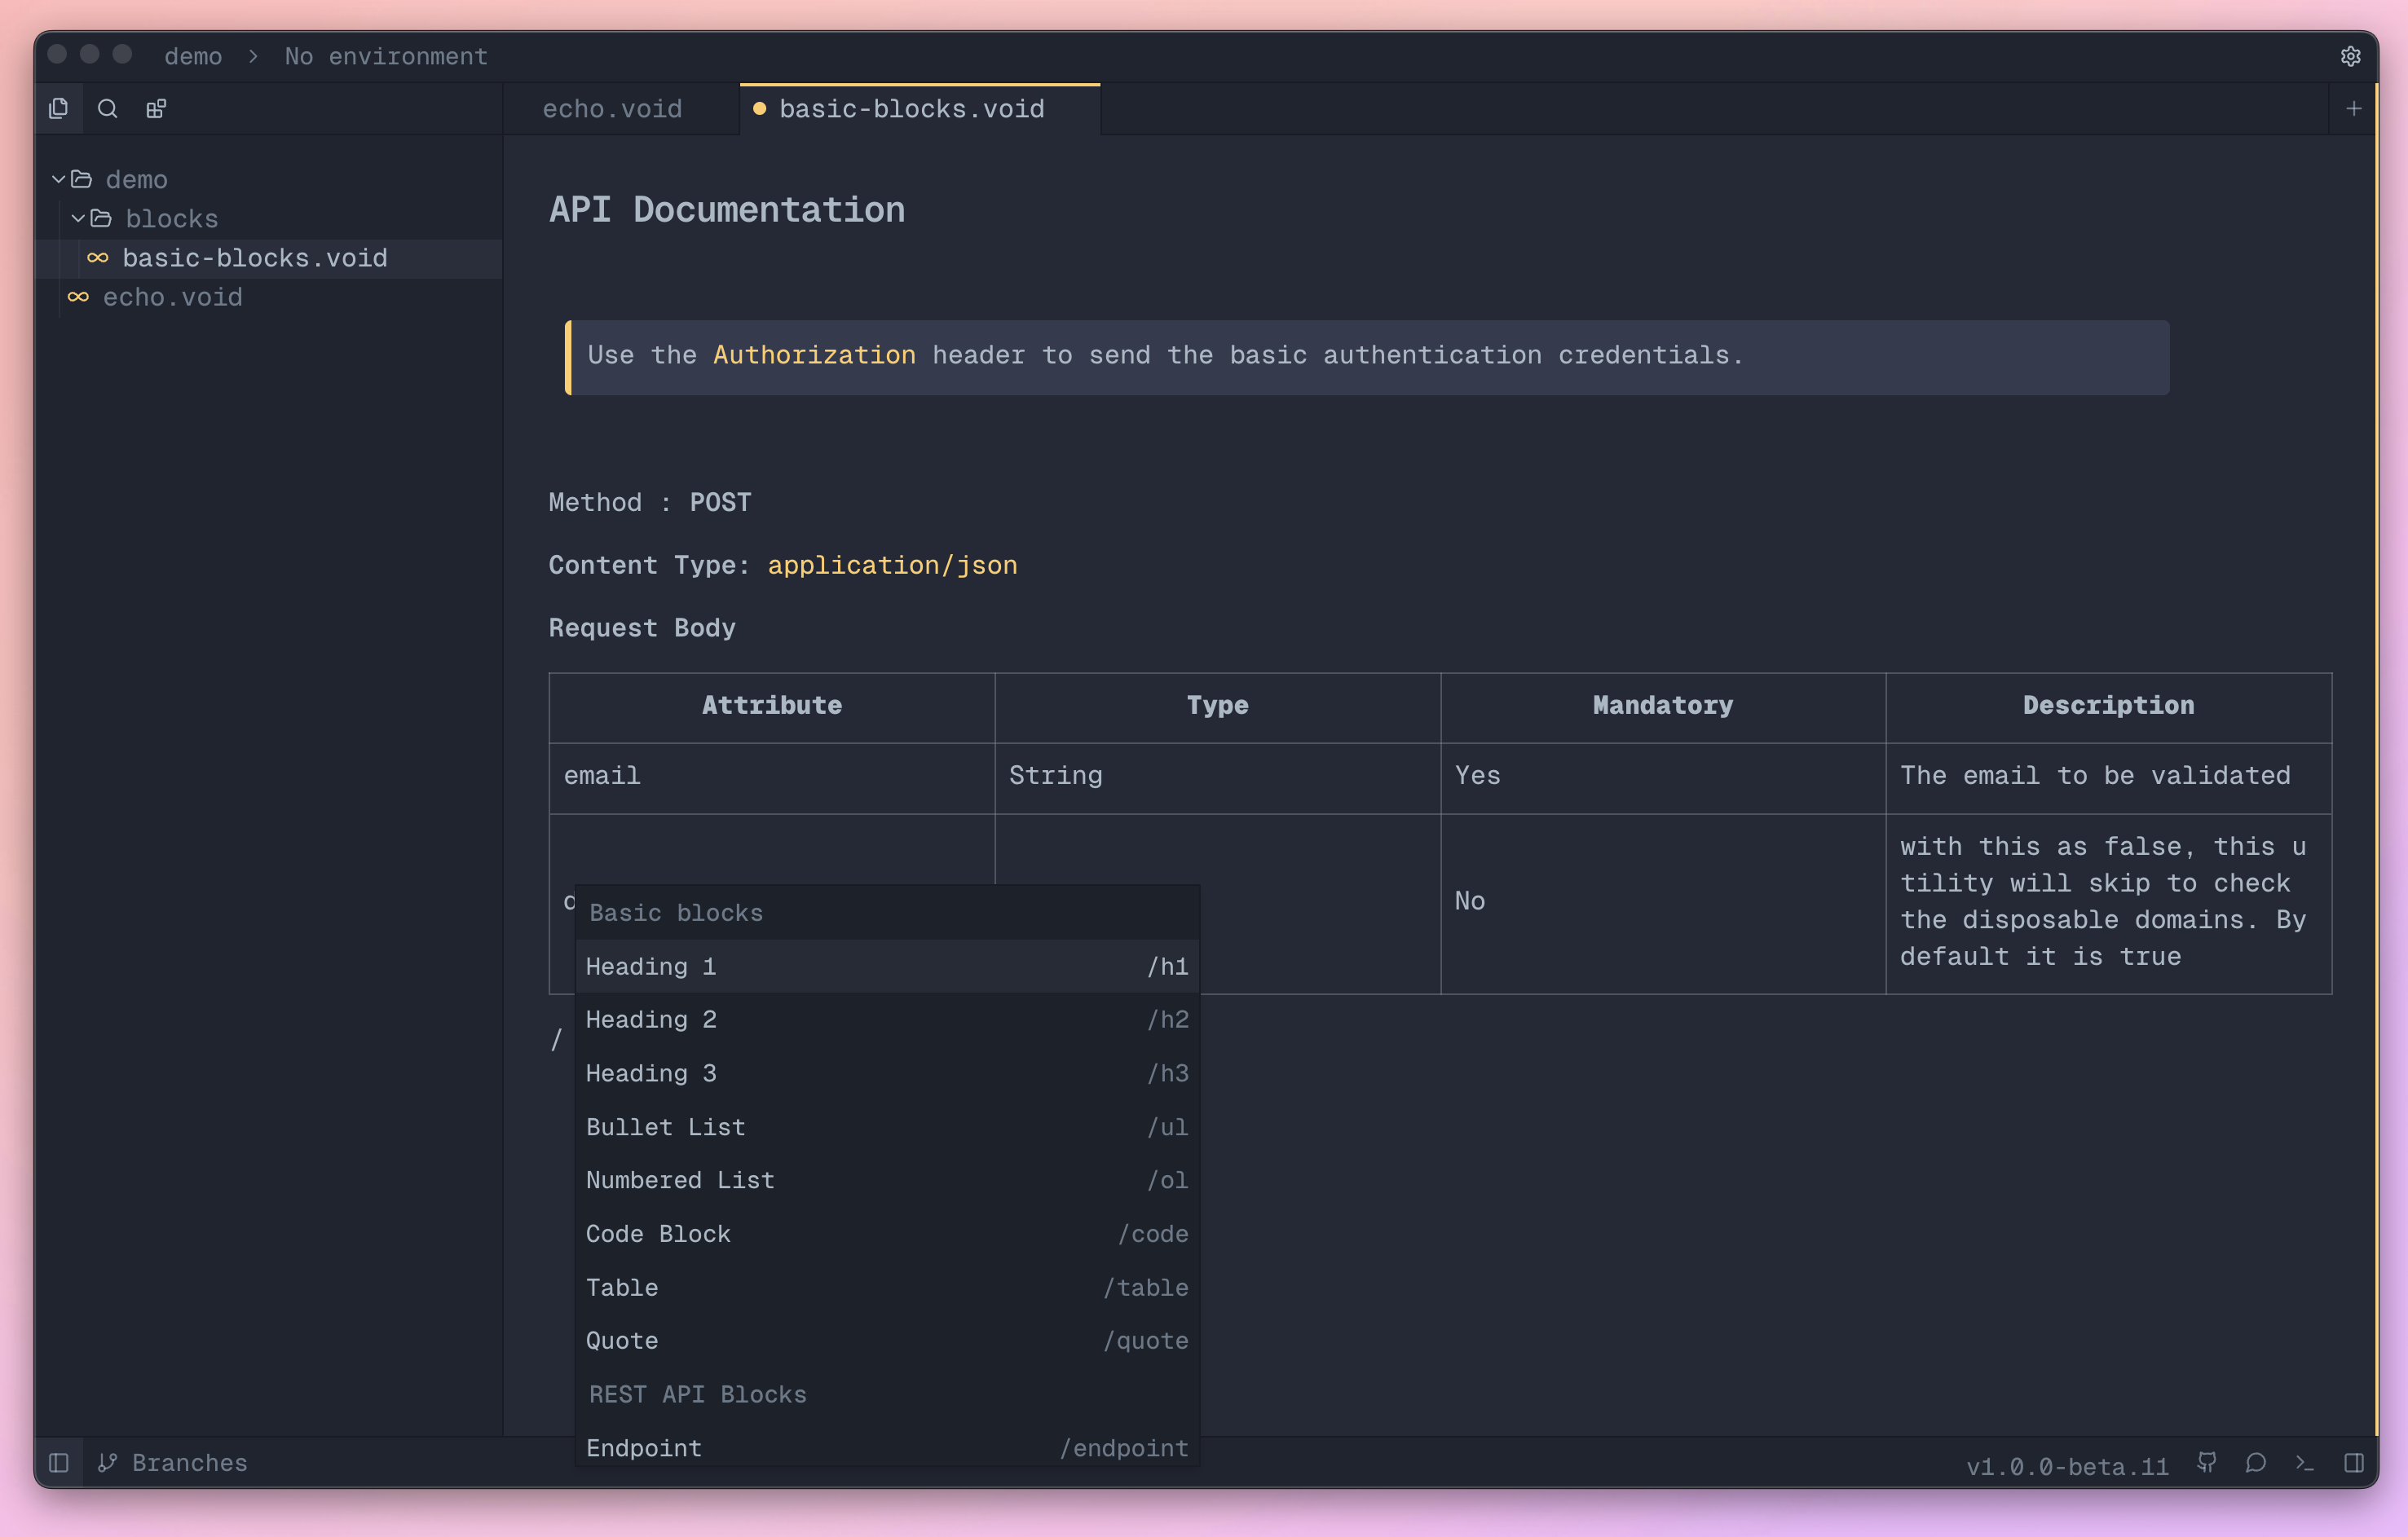Select the files icon in the sidebar toolbar
This screenshot has width=2408, height=1537.
58,108
